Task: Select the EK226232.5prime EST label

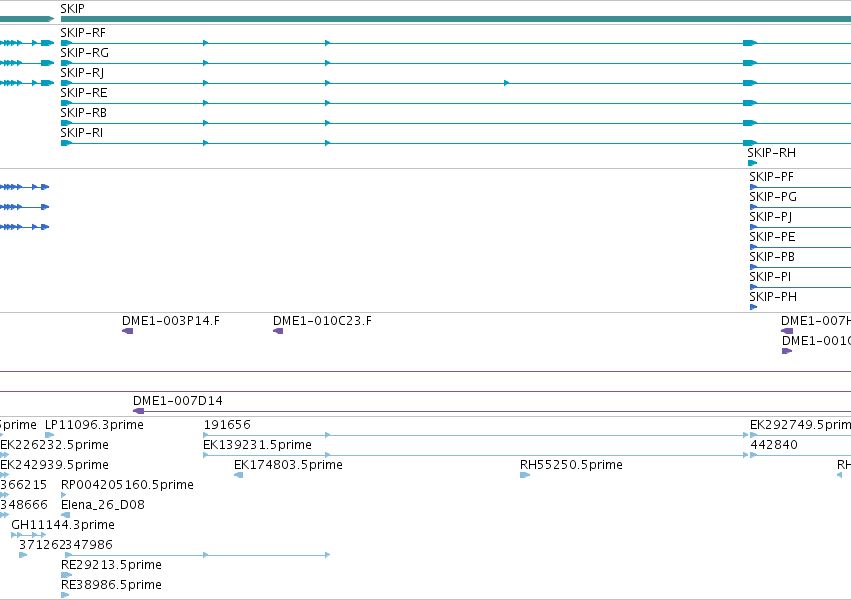Action: [x=54, y=445]
